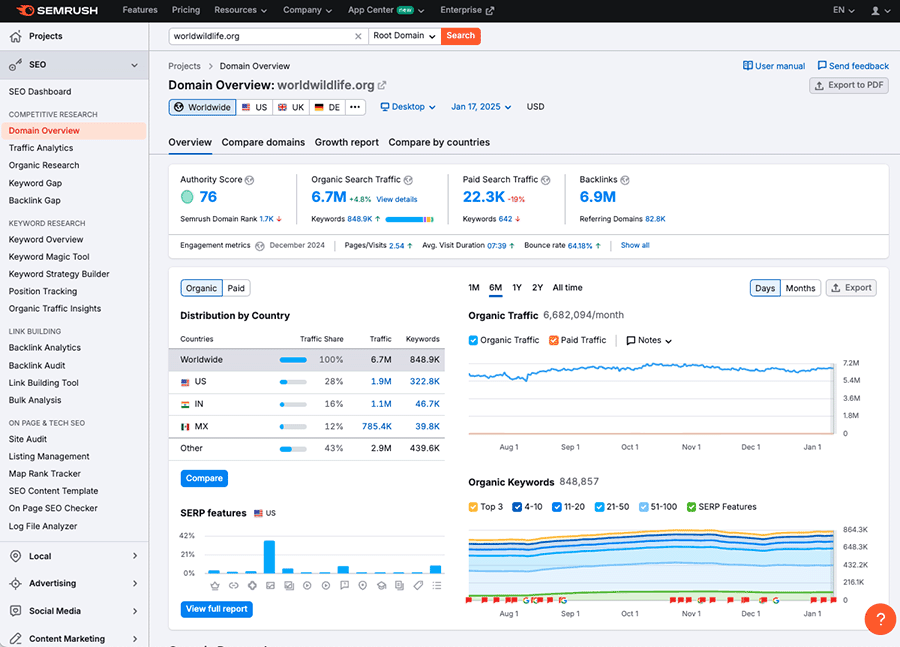Click the User manual book icon
Viewport: 900px width, 647px height.
747,65
